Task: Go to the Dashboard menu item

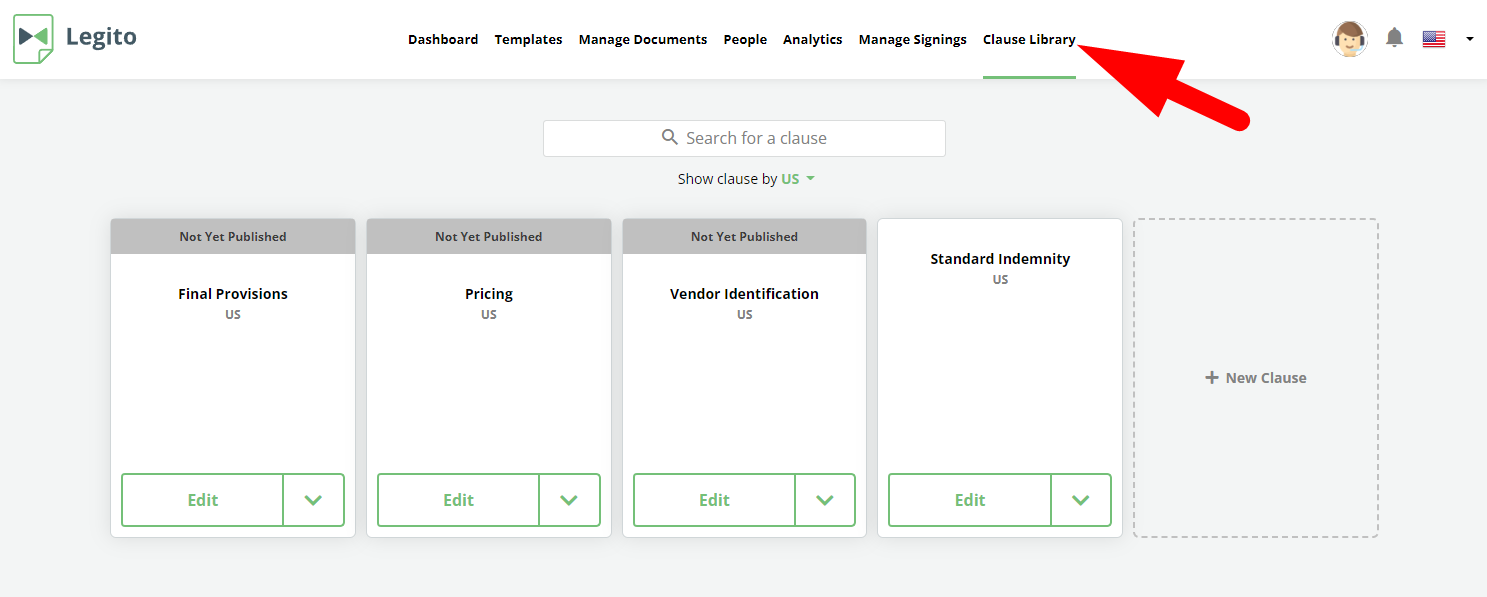Action: pyautogui.click(x=443, y=39)
